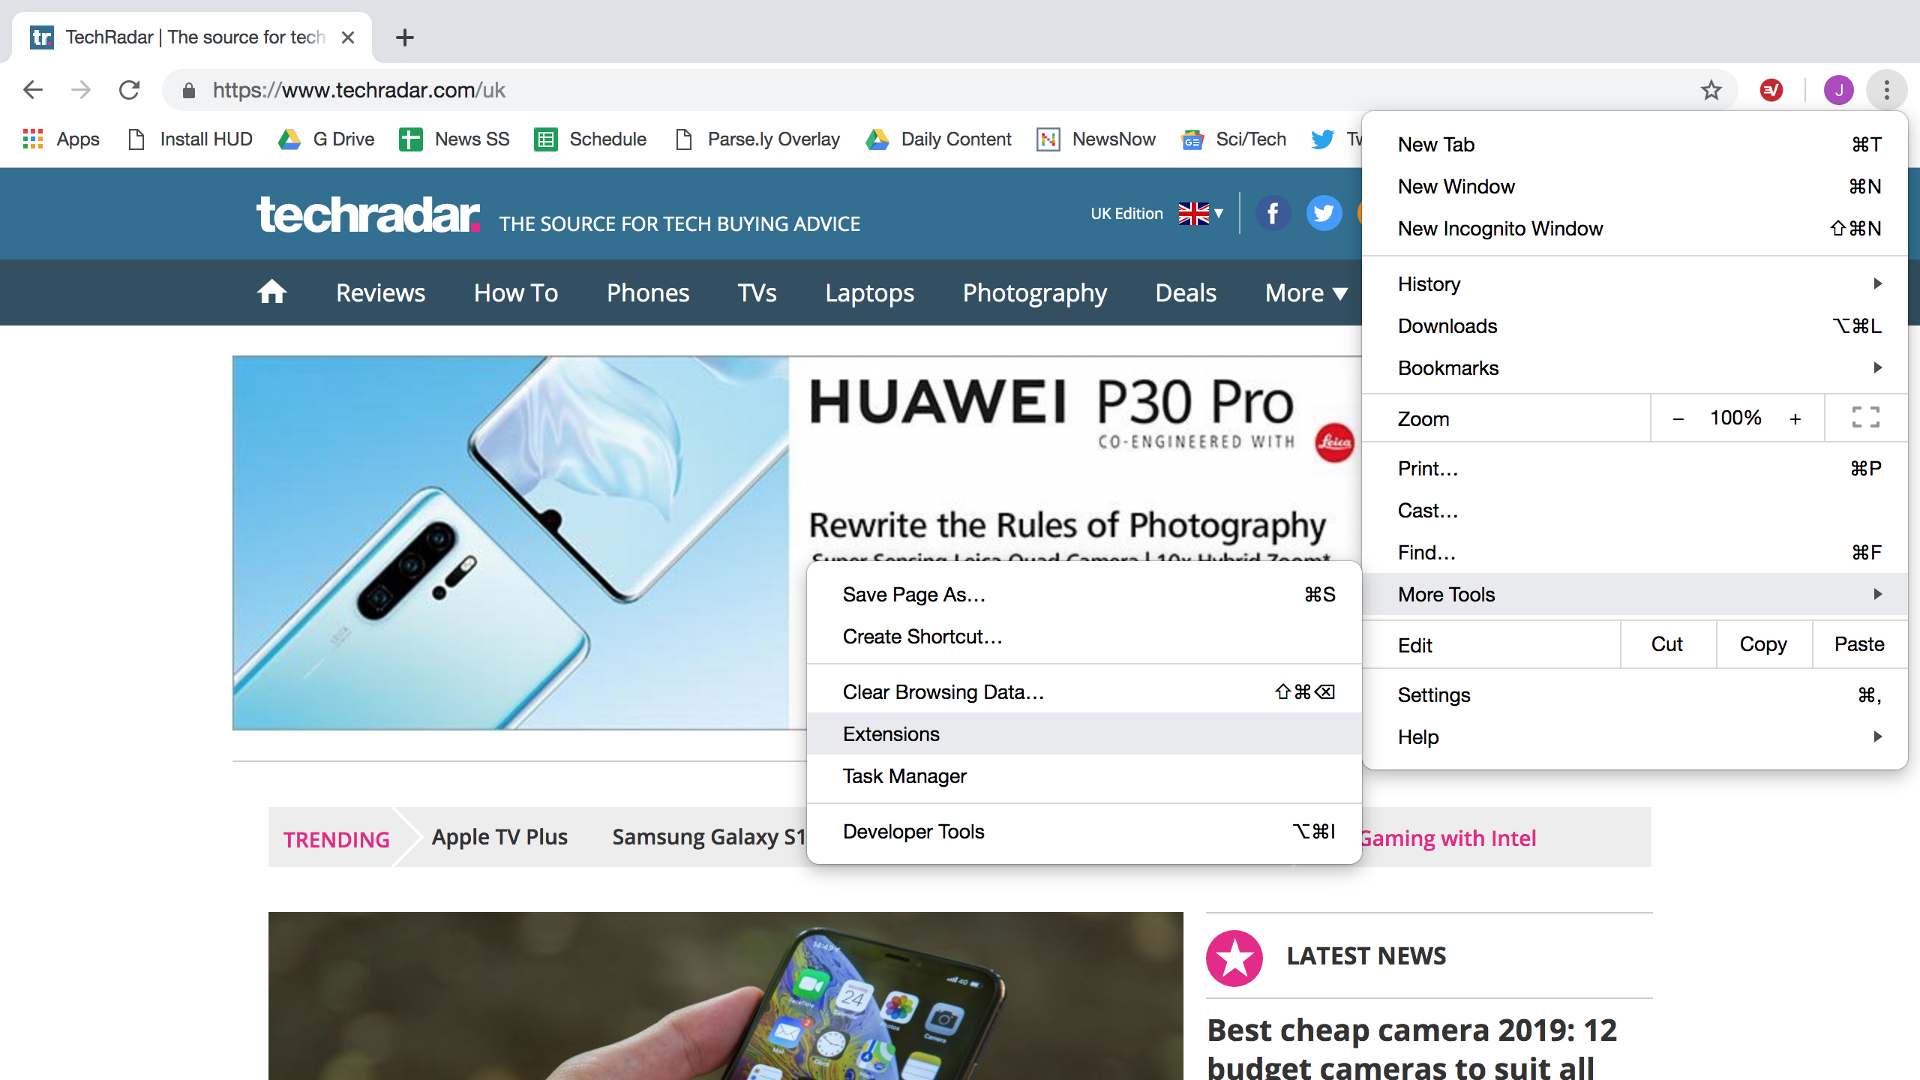
Task: Open Daily Content bookmark
Action: click(x=939, y=139)
